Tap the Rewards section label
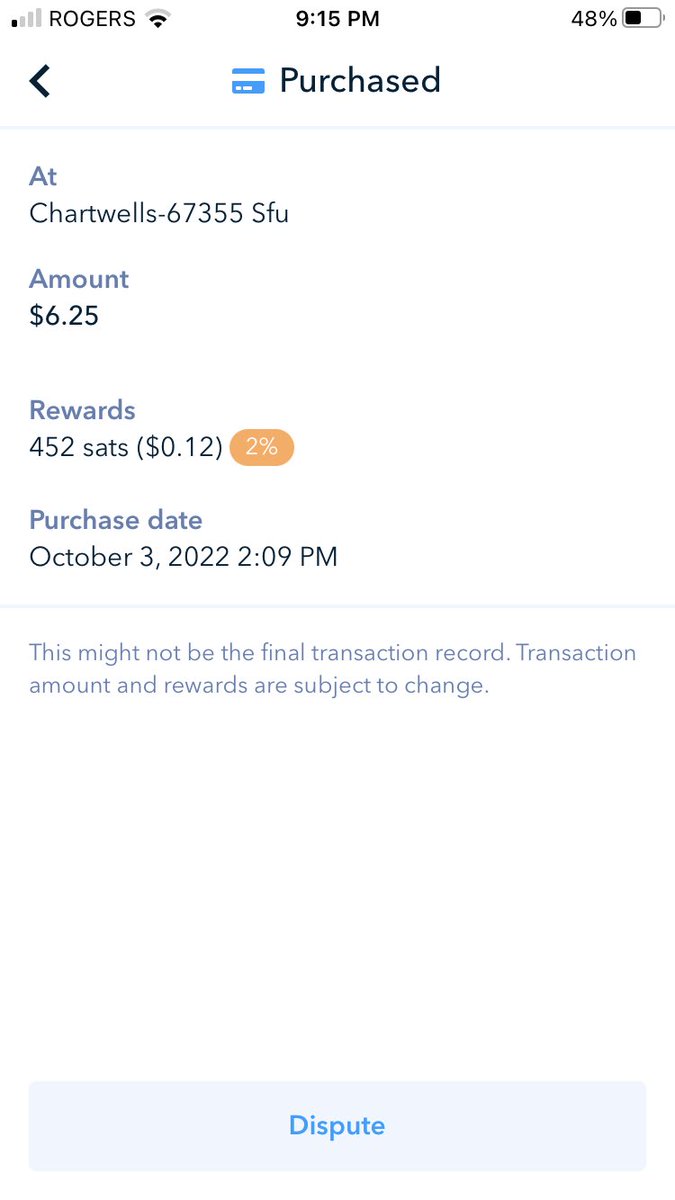The width and height of the screenshot is (675, 1200). (x=82, y=410)
